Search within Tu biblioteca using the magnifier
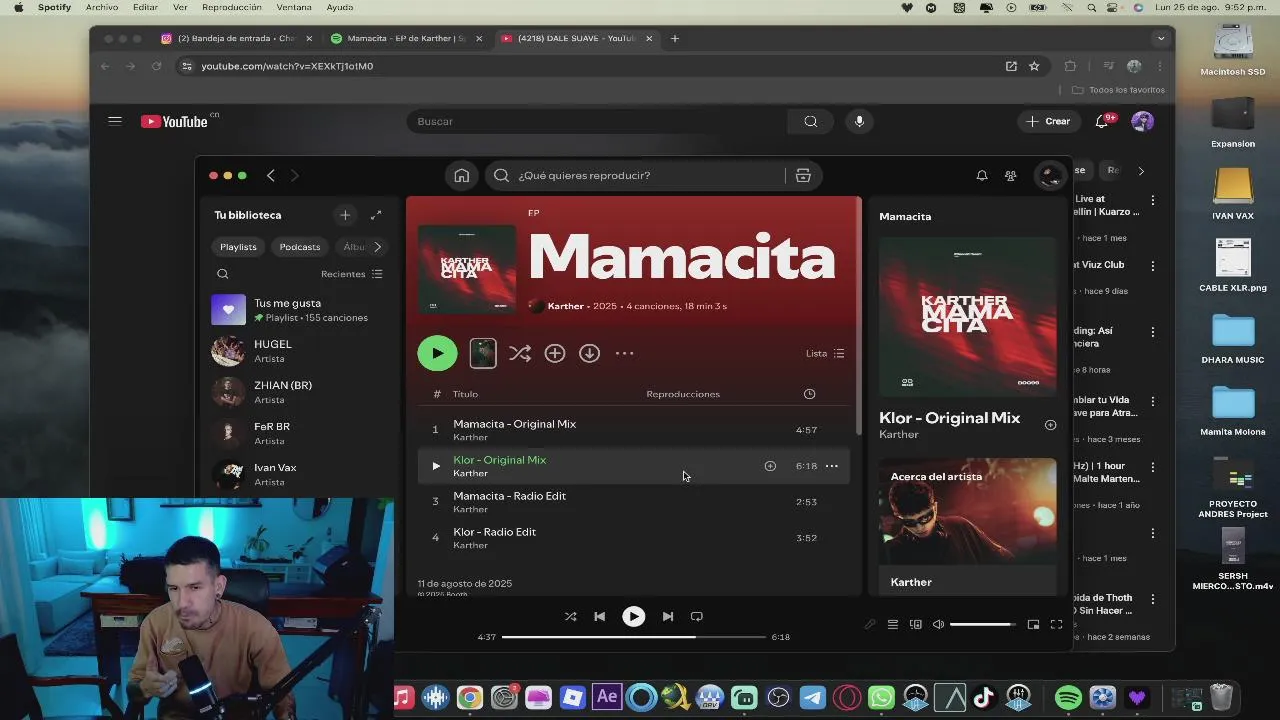 (223, 274)
